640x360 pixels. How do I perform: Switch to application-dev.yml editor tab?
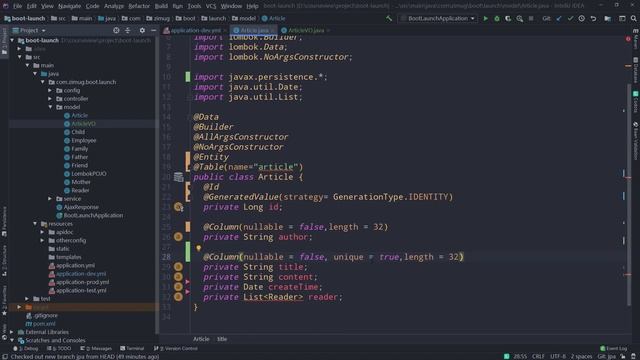(x=196, y=30)
